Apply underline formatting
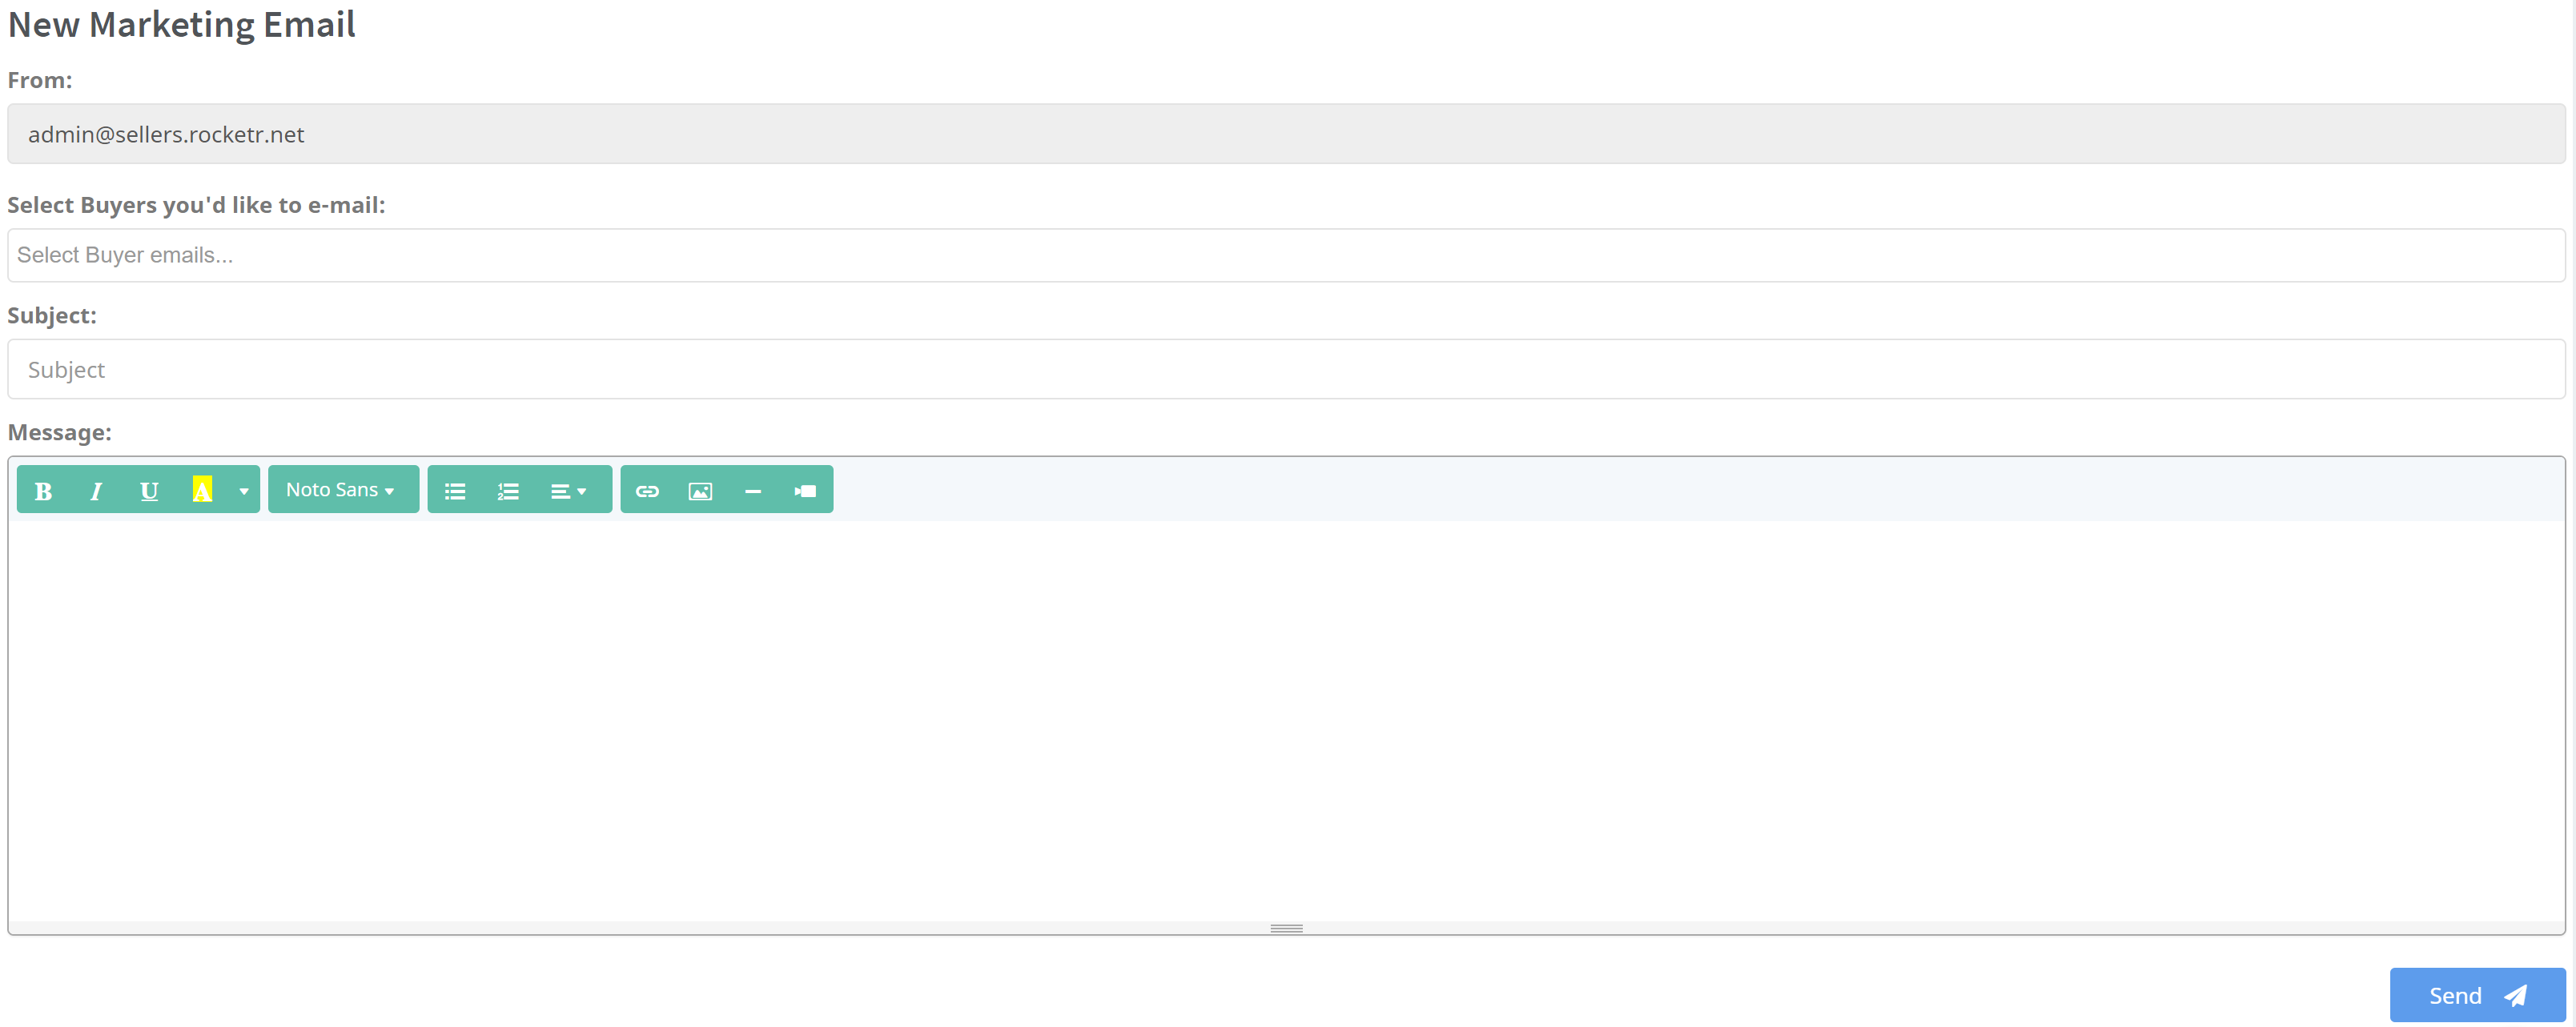Screen dimensions: 2576x1027 tap(149, 490)
